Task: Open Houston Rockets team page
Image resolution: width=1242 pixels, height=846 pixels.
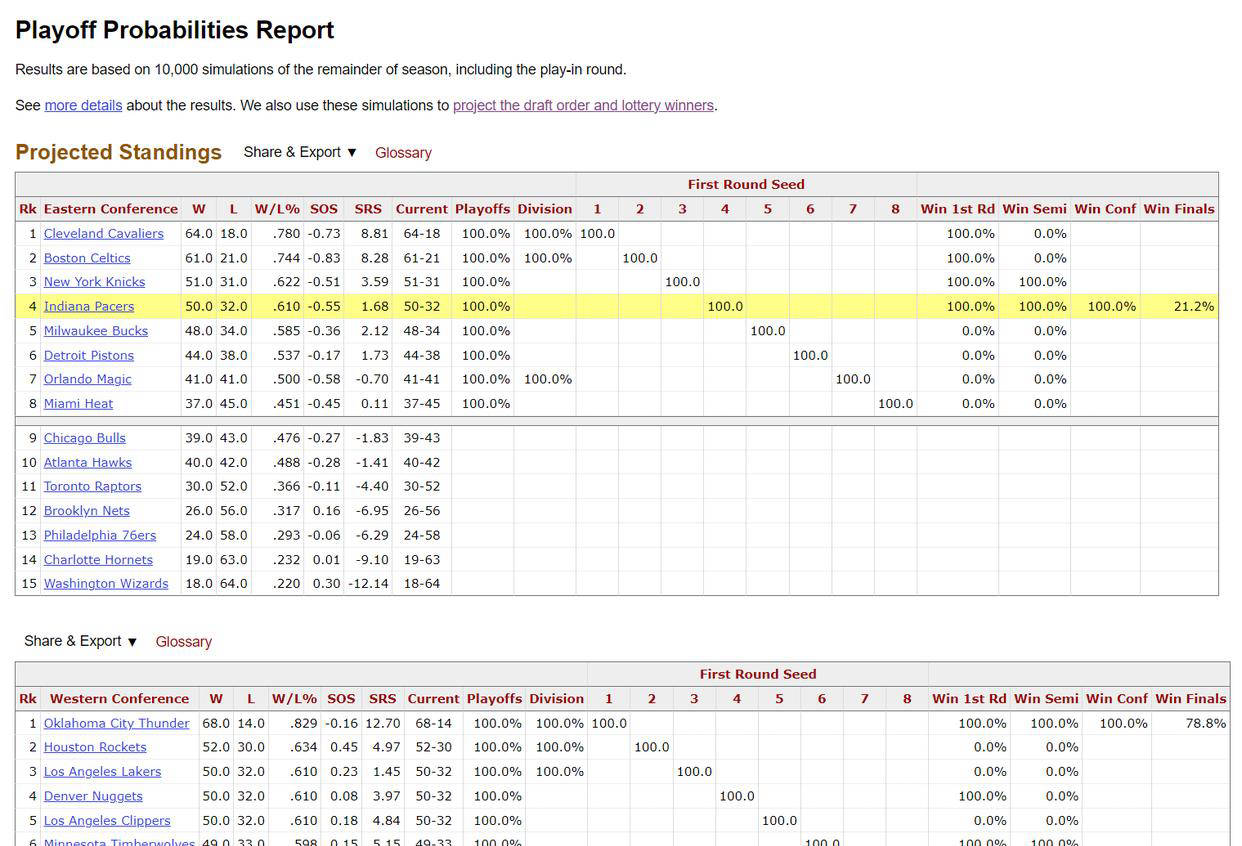Action: (95, 747)
